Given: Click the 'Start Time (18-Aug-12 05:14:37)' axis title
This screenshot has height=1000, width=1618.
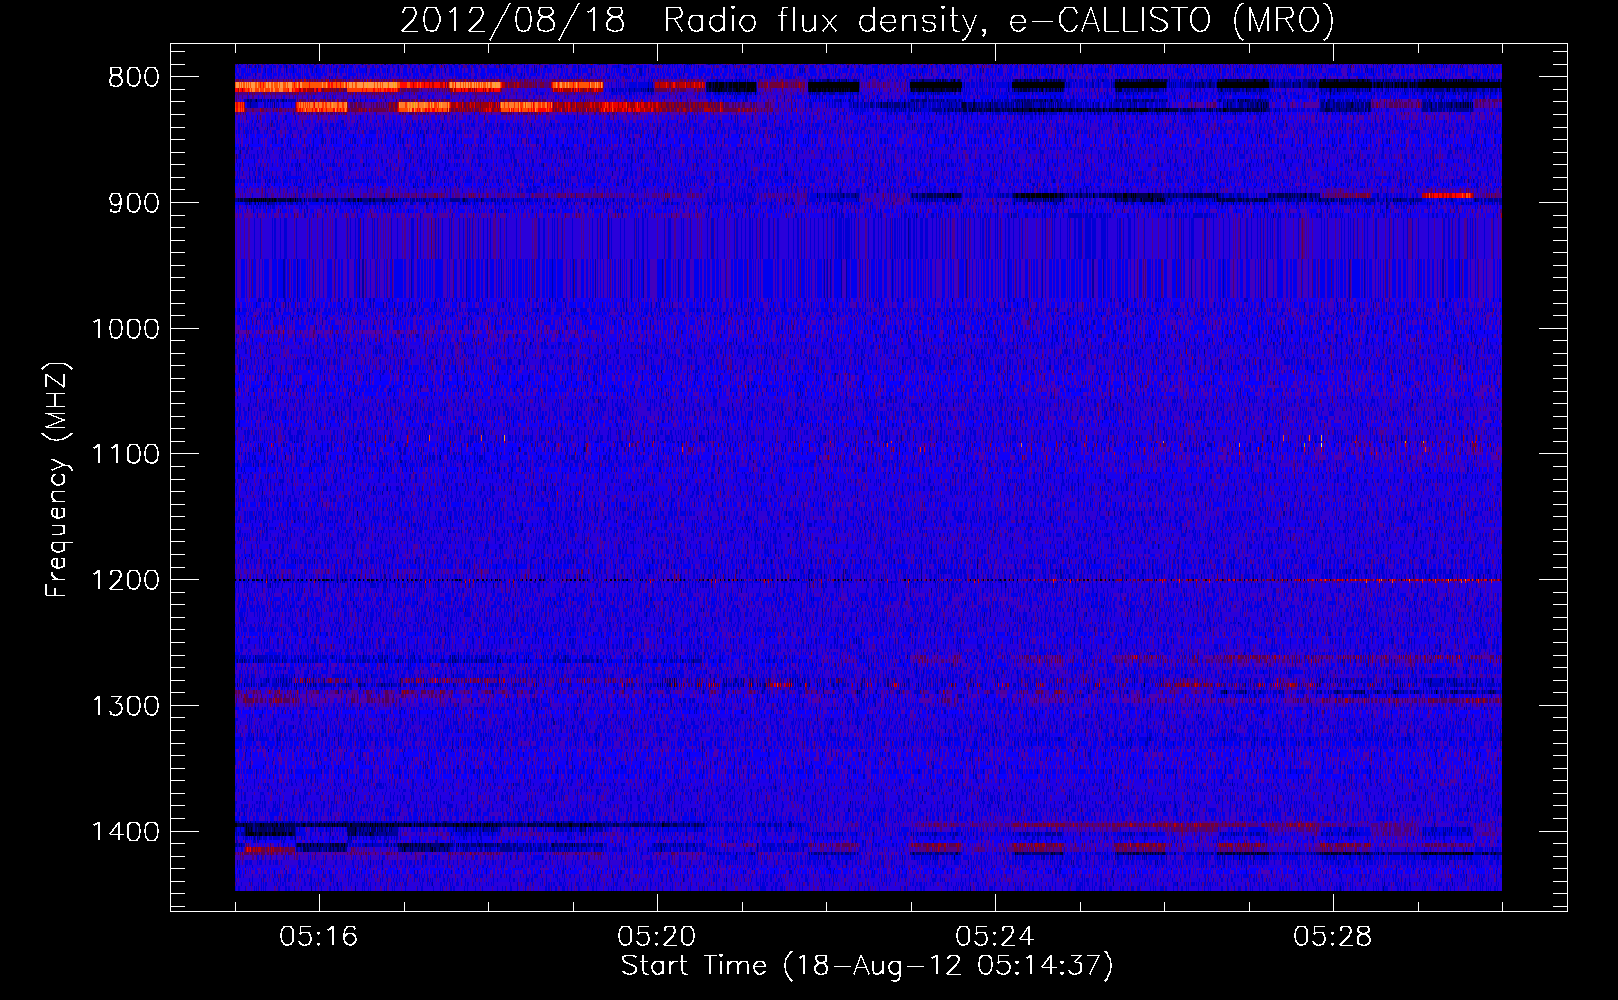Looking at the screenshot, I should point(867,966).
